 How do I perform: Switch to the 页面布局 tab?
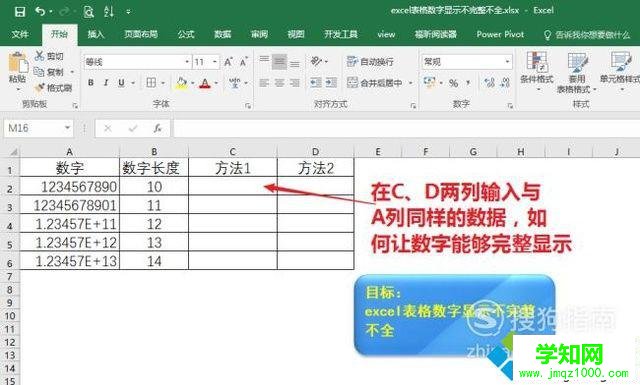[x=141, y=34]
